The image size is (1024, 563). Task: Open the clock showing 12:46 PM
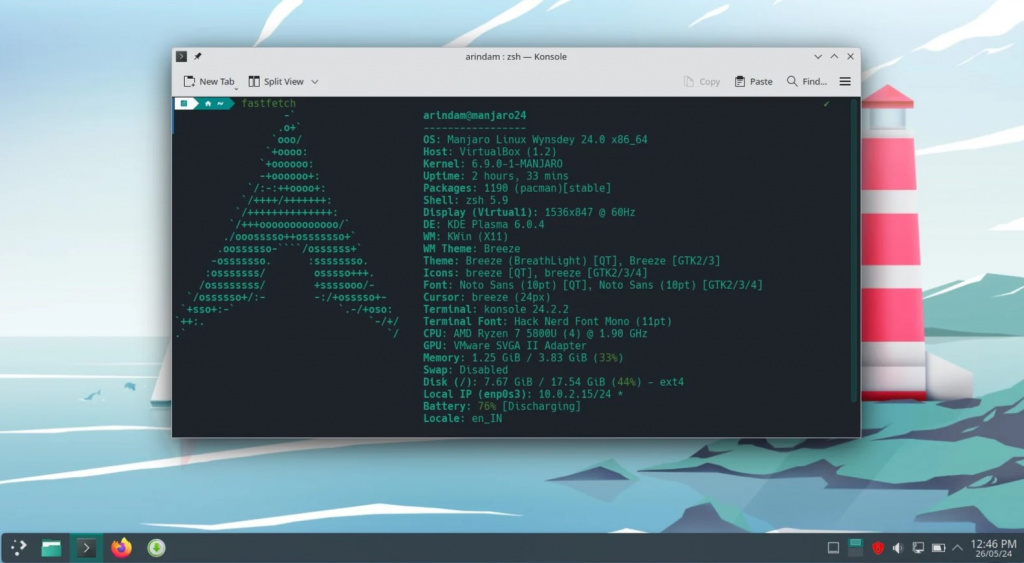point(993,548)
